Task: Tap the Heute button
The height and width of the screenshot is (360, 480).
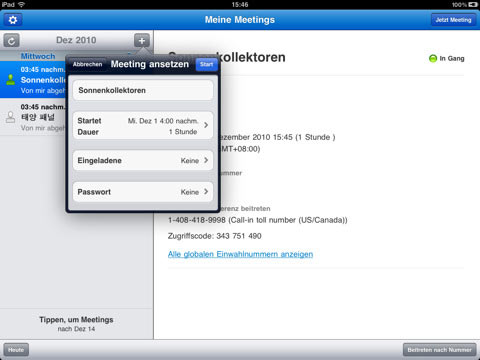Action: 16,350
